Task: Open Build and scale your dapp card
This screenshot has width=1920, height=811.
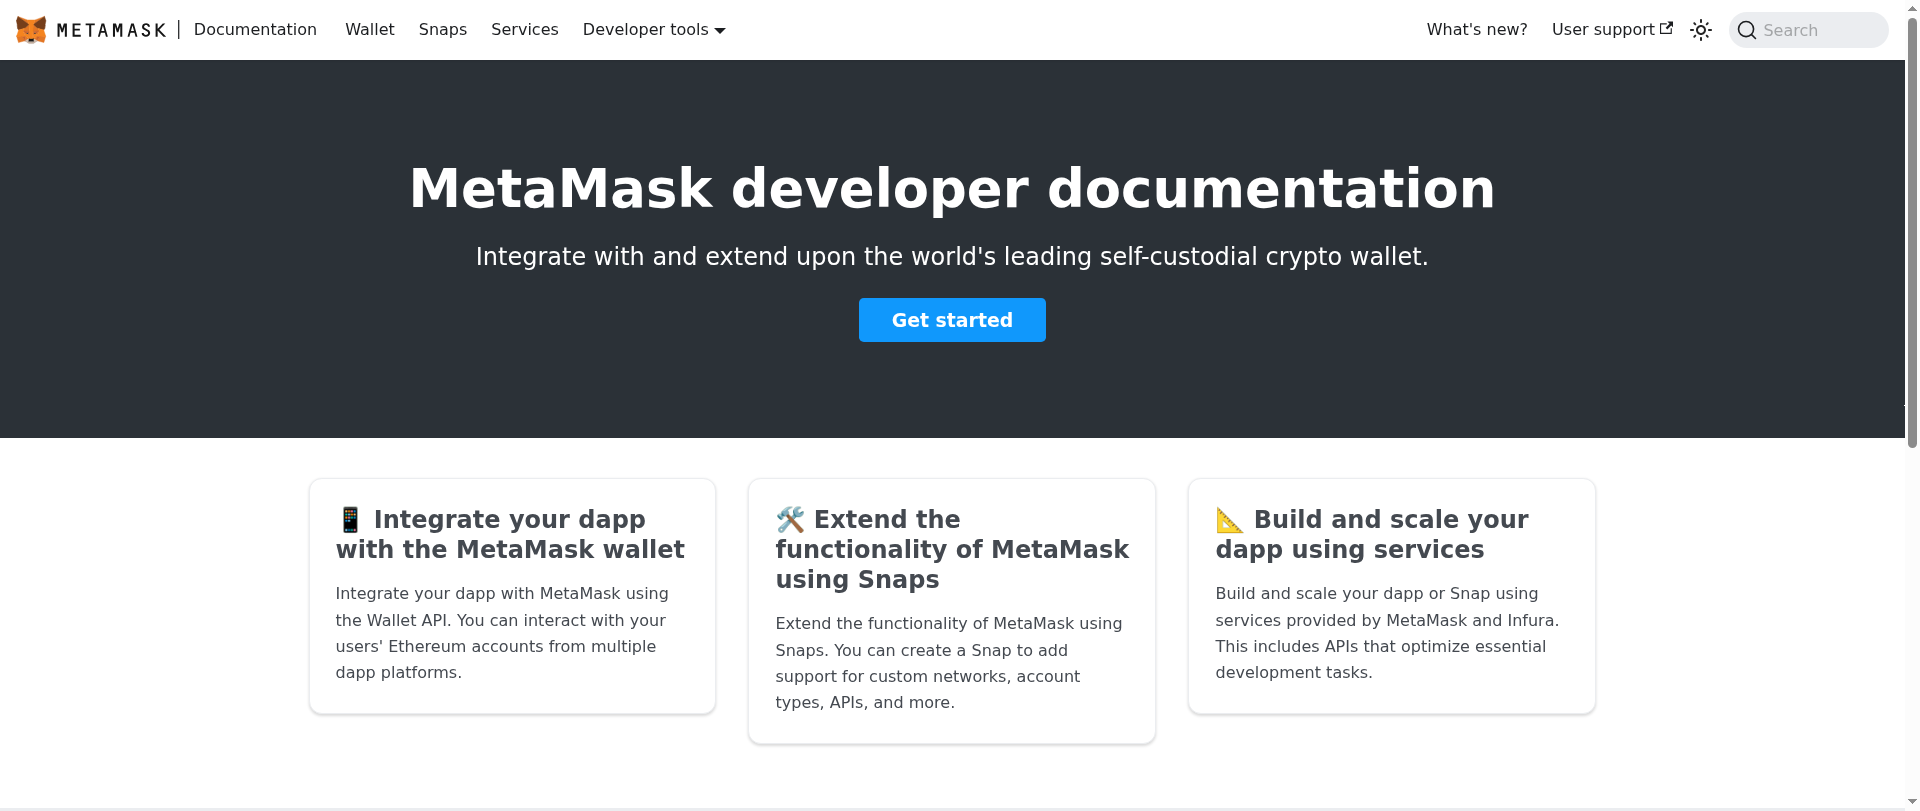Action: 1392,596
